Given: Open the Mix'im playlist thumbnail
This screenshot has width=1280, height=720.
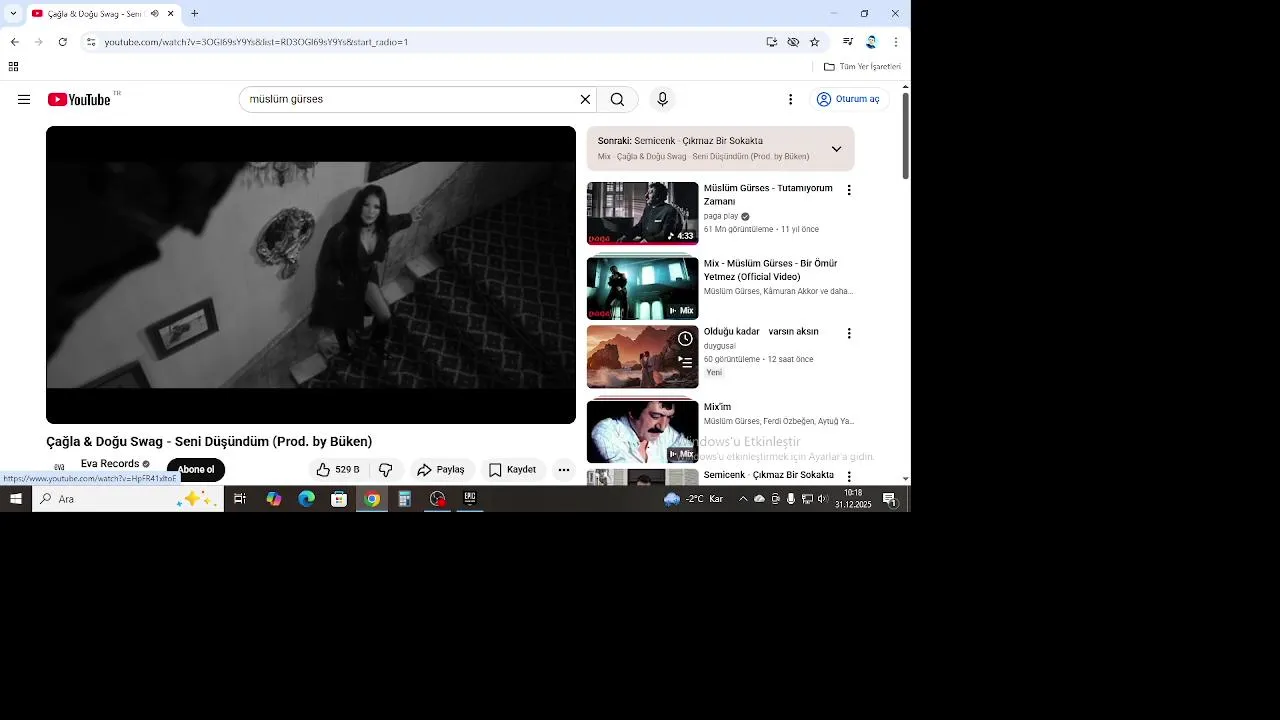Looking at the screenshot, I should pos(642,431).
